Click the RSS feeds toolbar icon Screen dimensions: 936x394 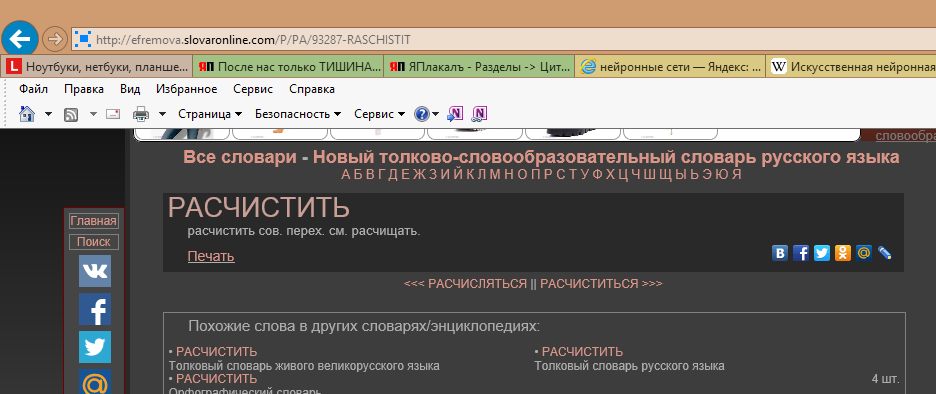point(71,114)
